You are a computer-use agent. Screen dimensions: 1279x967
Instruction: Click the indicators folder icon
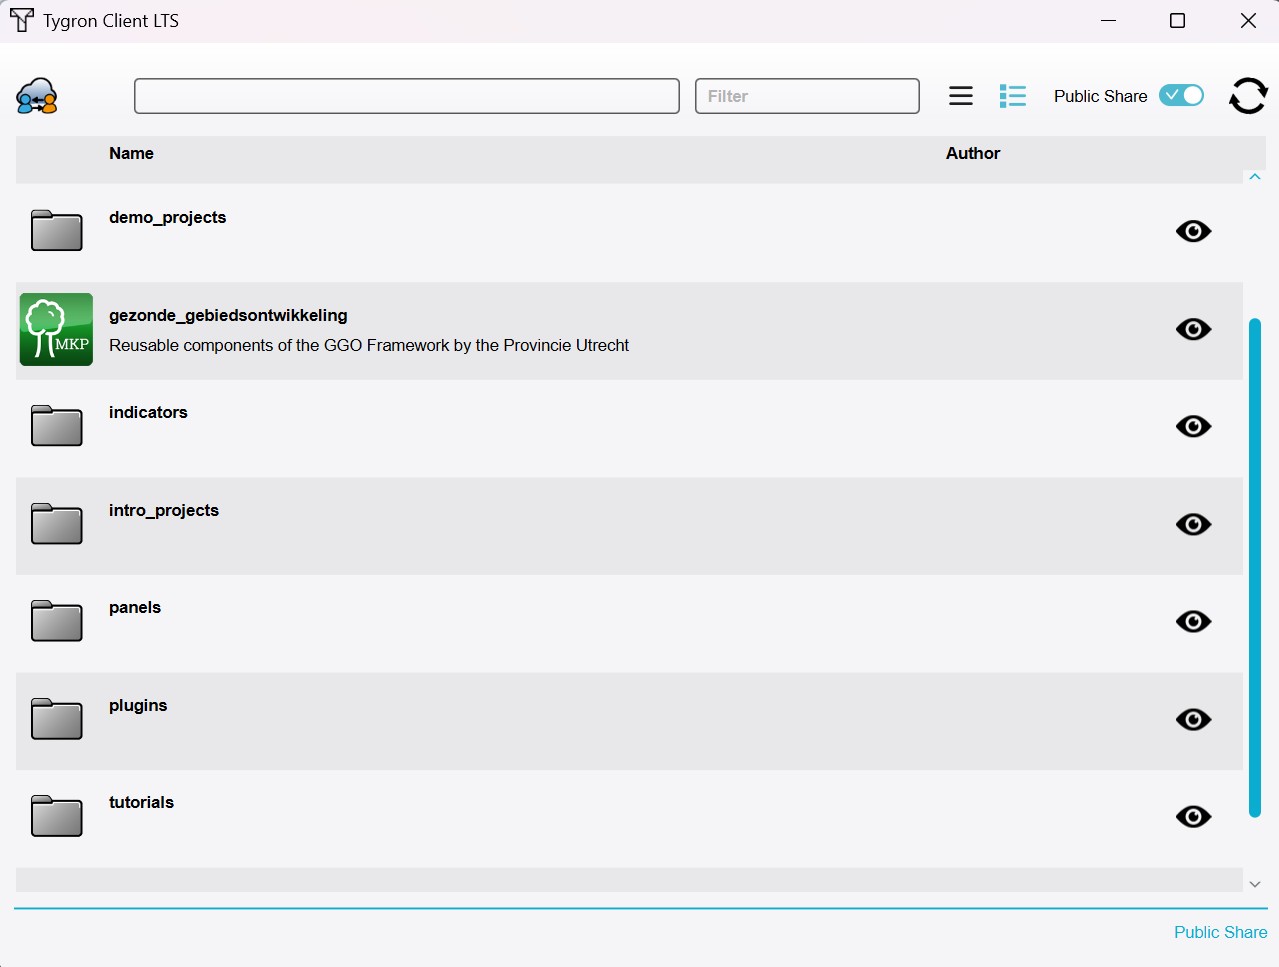pos(56,426)
